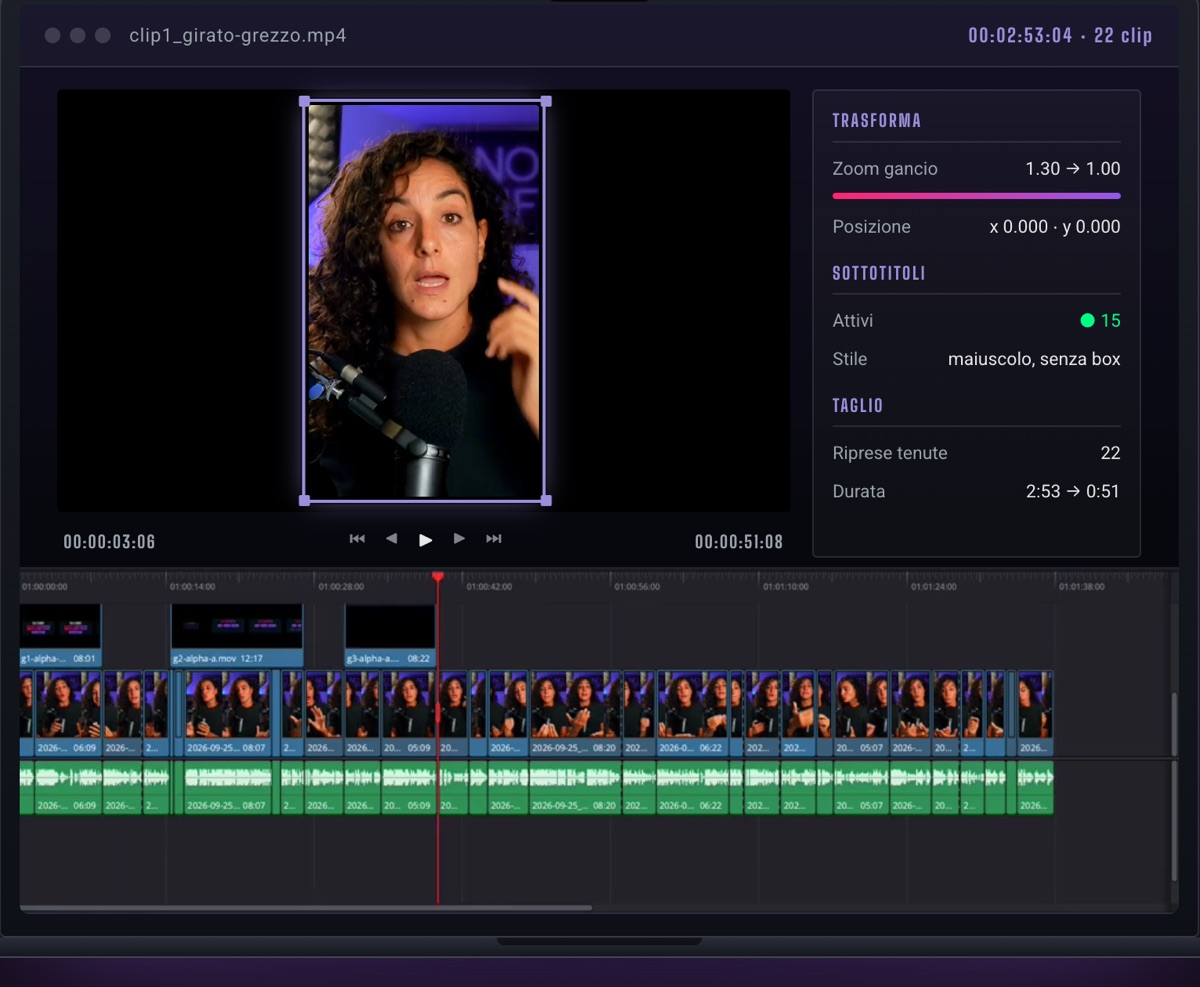This screenshot has height=987, width=1200.
Task: Adjust the Zoom gancio gradient slider
Action: (x=976, y=196)
